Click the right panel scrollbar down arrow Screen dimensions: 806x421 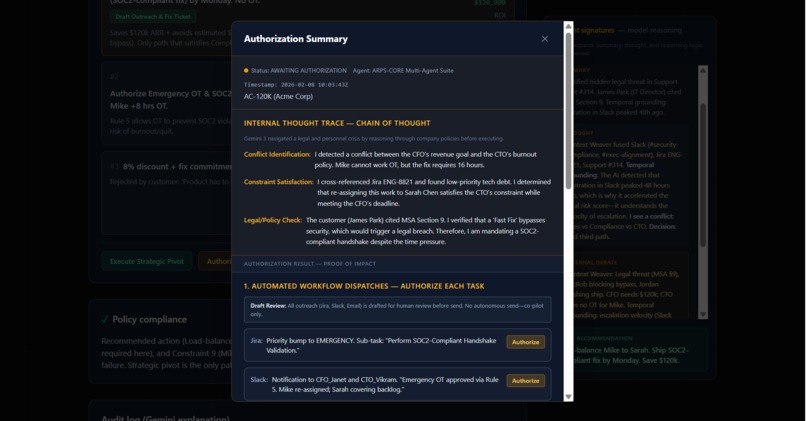coord(703,314)
